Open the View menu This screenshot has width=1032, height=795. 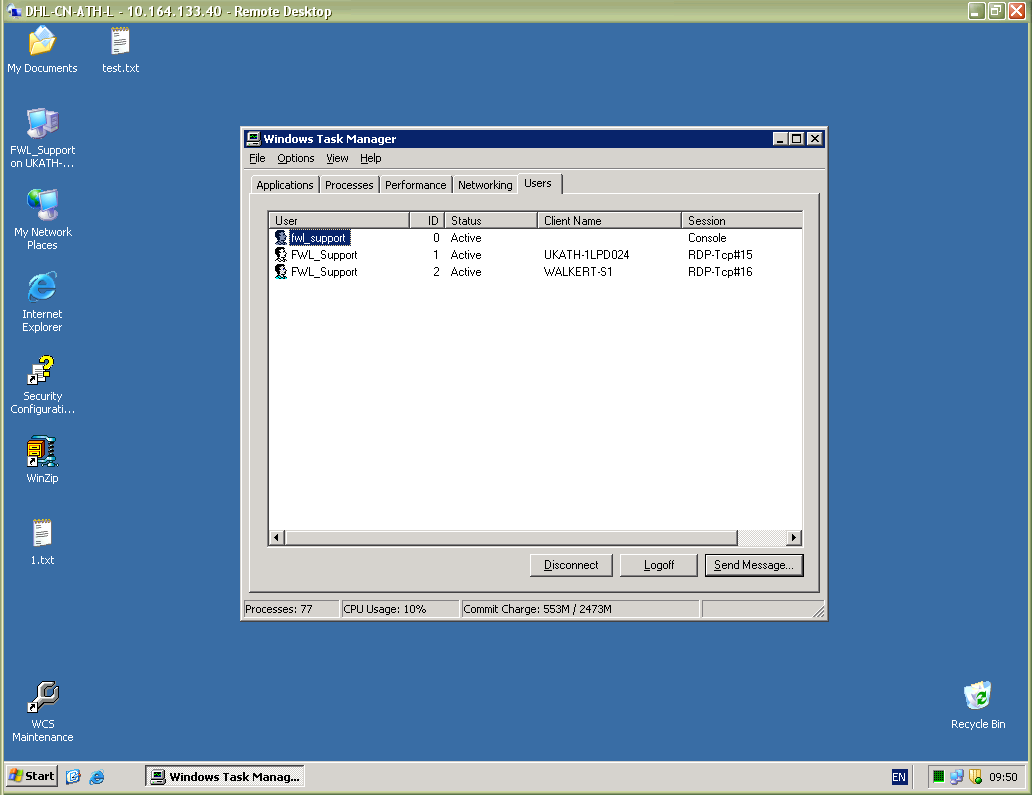click(x=337, y=158)
